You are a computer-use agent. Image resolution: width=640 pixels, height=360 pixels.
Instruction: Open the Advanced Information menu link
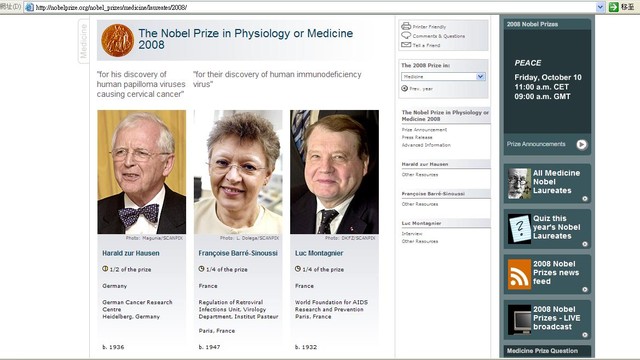(426, 145)
